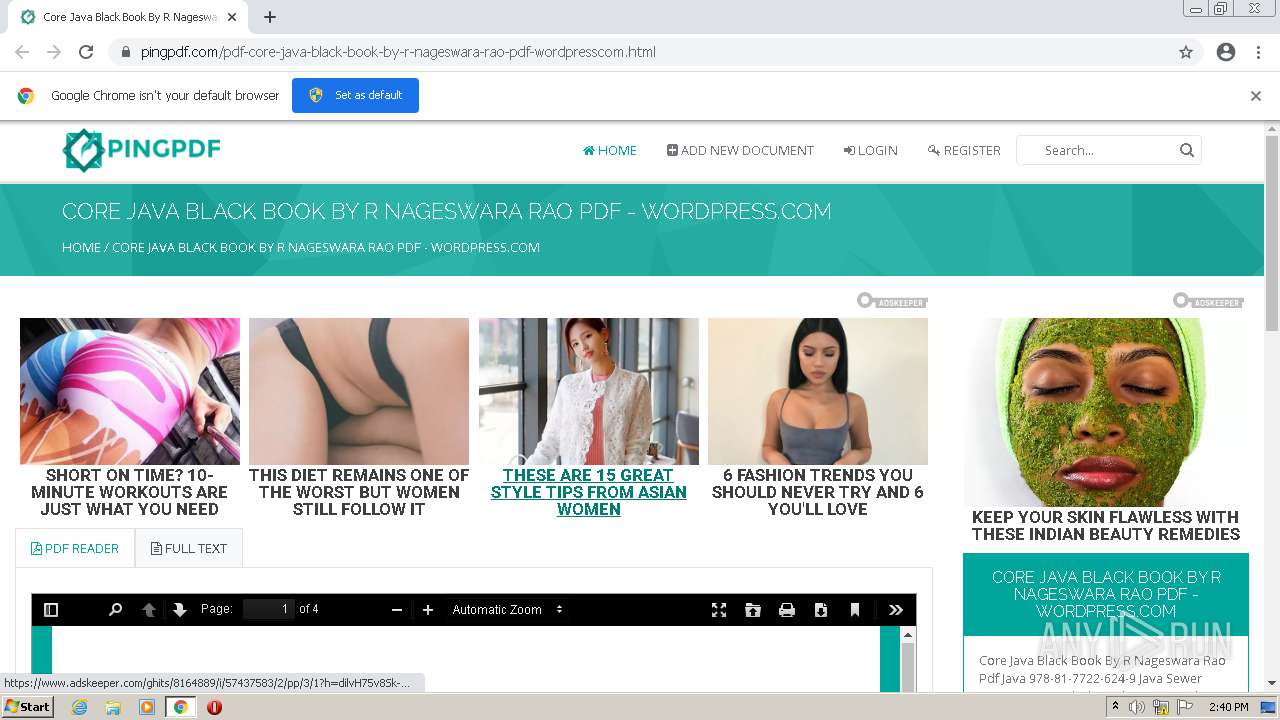Open a new Chrome tab
The width and height of the screenshot is (1280, 720).
pos(270,17)
